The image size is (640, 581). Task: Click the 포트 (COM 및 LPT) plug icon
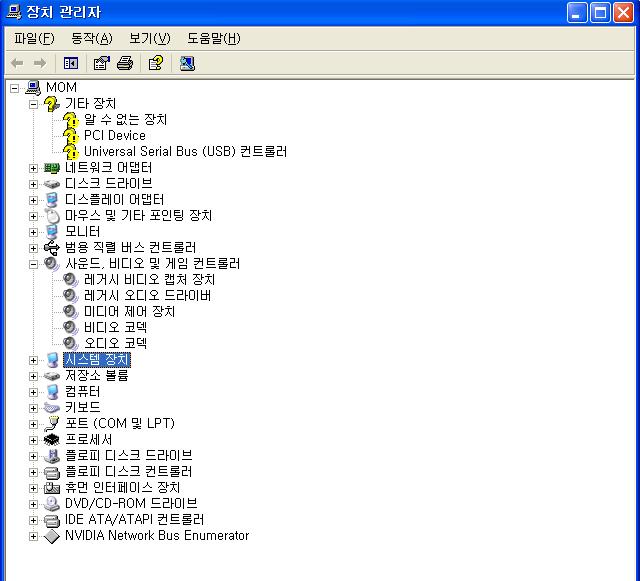(x=52, y=423)
